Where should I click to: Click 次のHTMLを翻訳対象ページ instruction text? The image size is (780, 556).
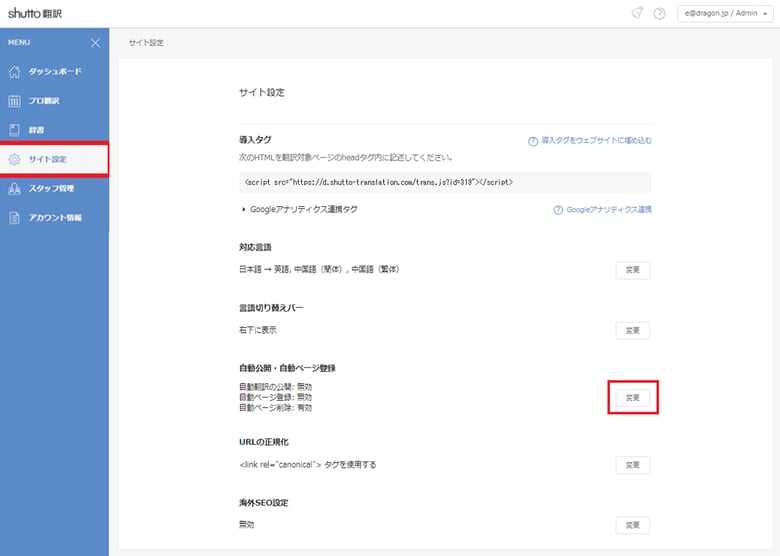(346, 158)
